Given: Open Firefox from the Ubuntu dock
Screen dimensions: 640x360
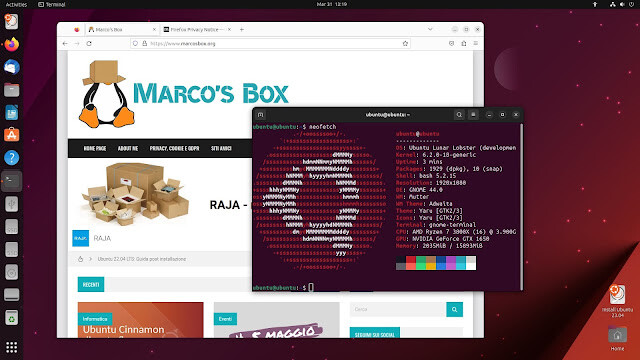Looking at the screenshot, I should [x=11, y=44].
